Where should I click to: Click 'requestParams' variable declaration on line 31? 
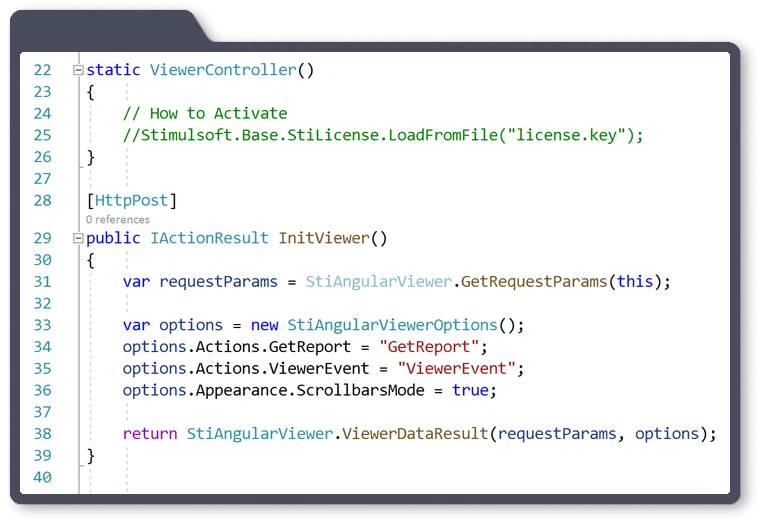pyautogui.click(x=219, y=282)
